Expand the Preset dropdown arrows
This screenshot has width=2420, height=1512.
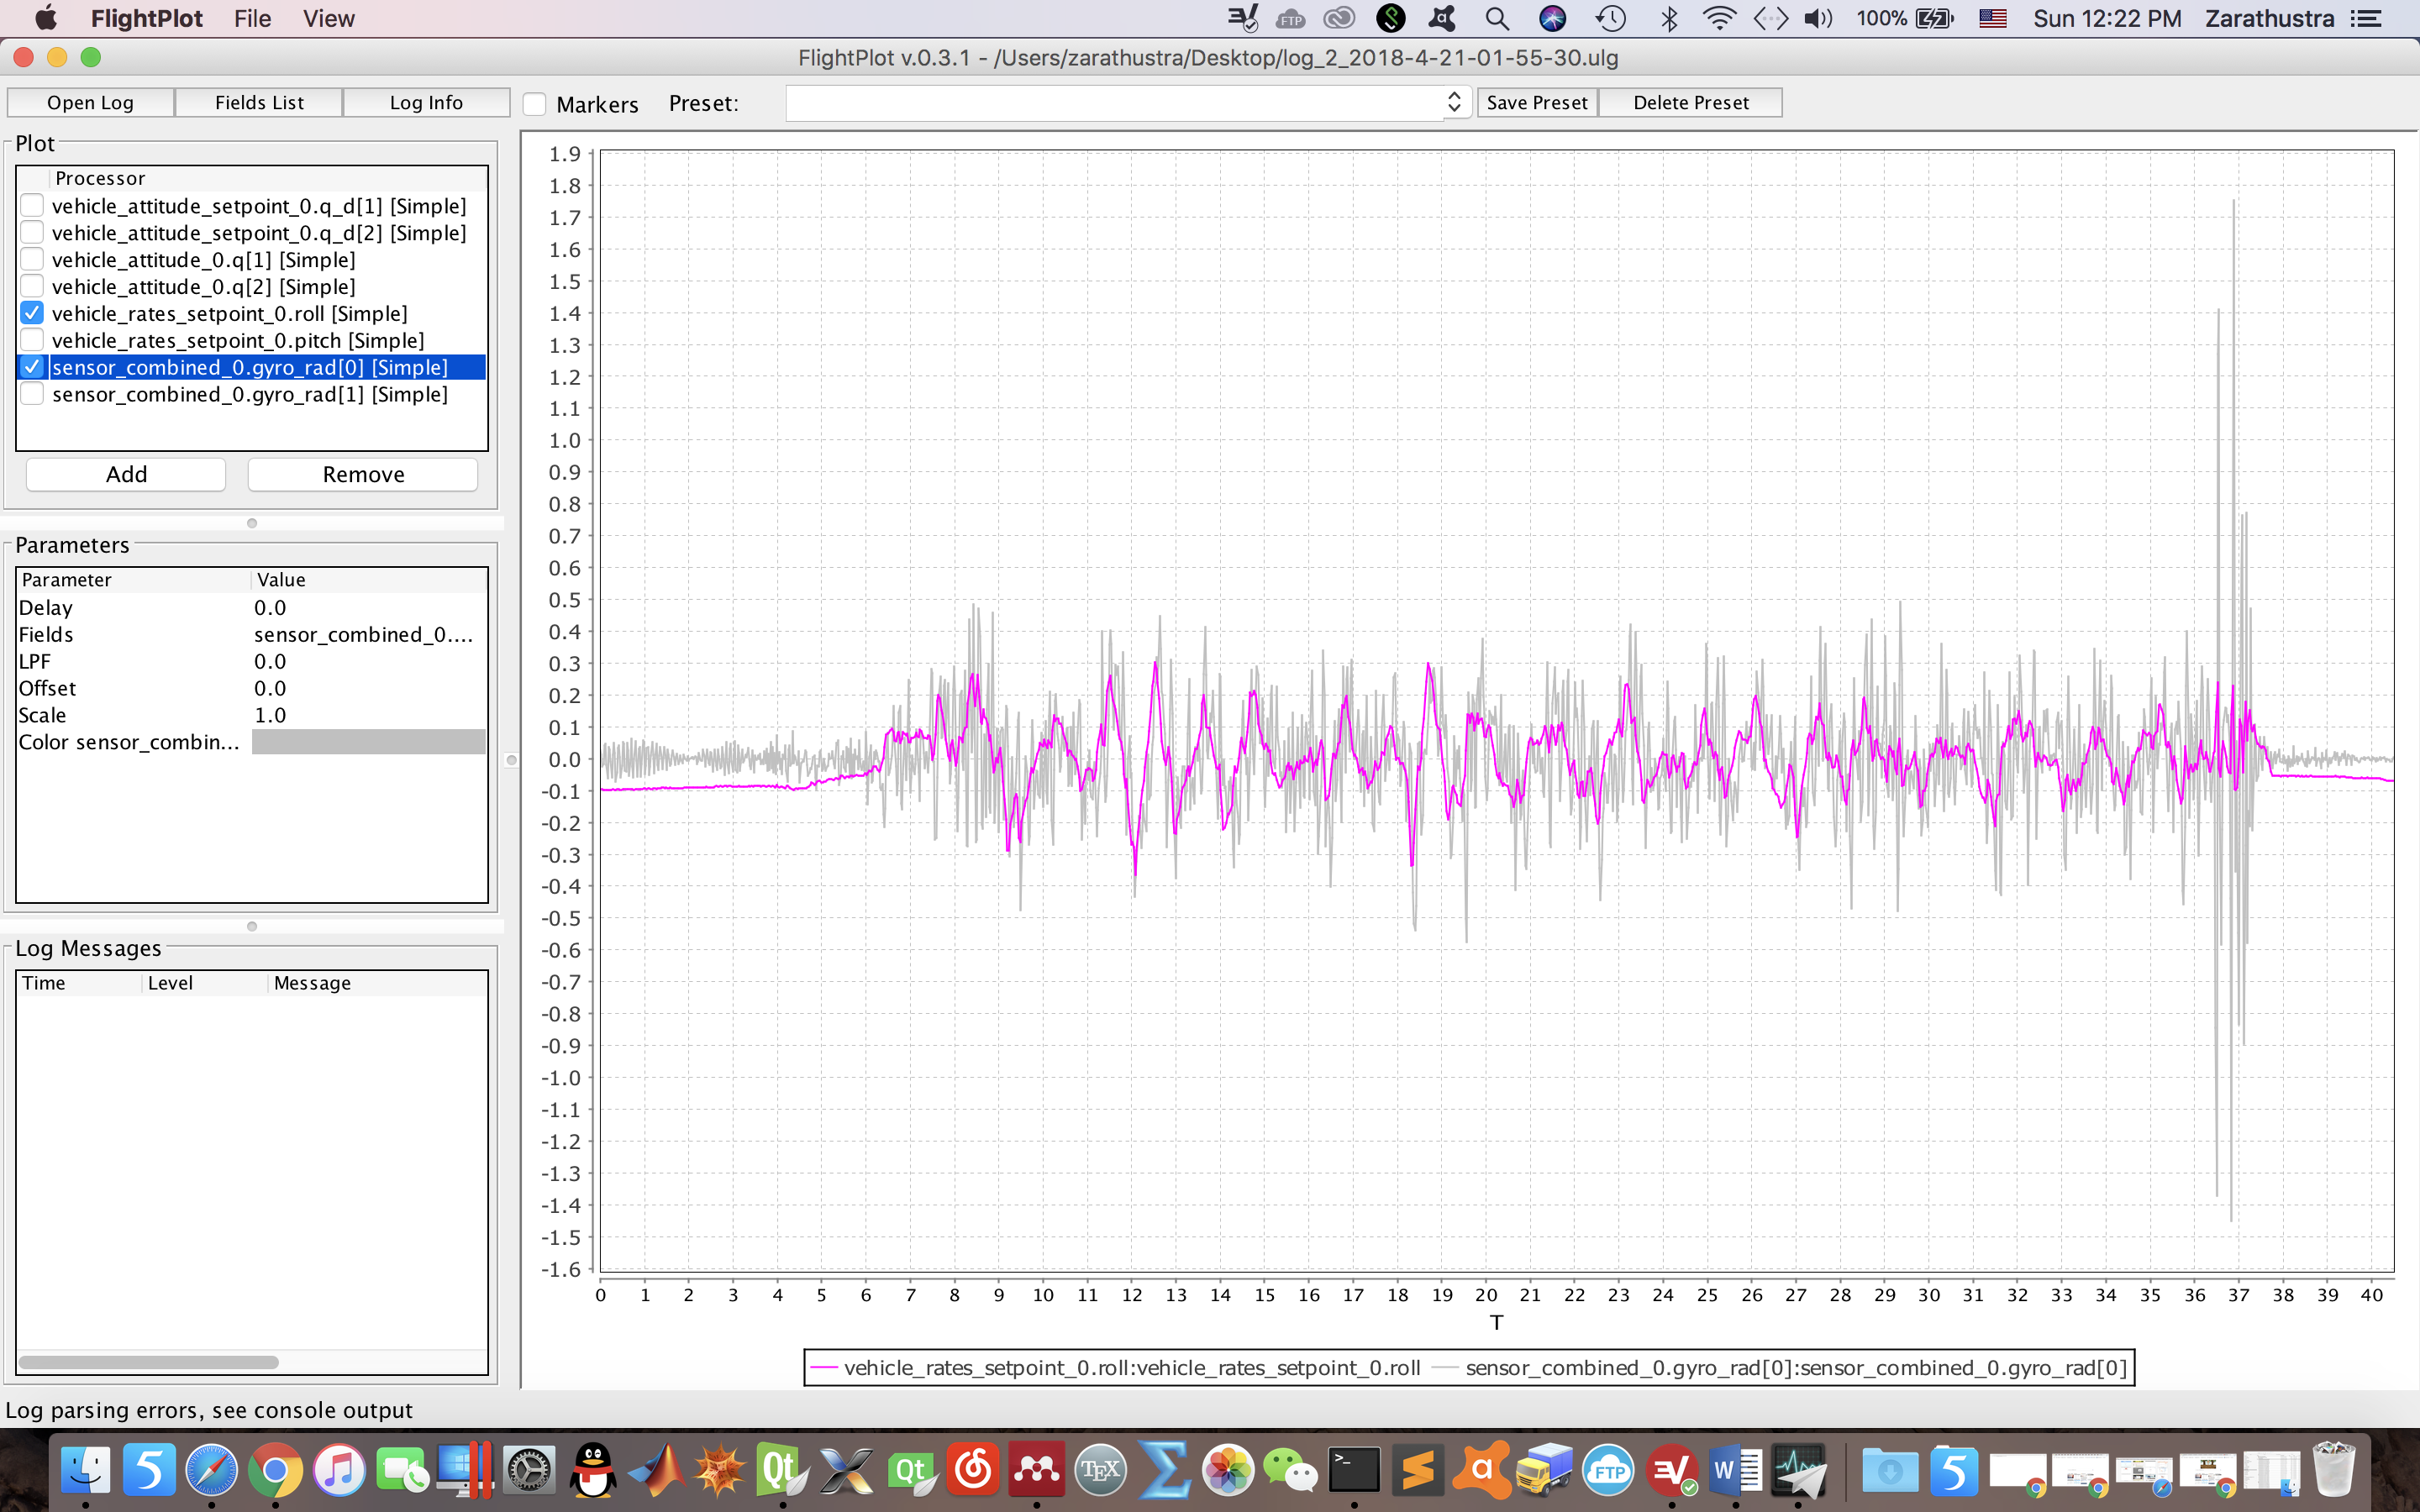pyautogui.click(x=1454, y=102)
